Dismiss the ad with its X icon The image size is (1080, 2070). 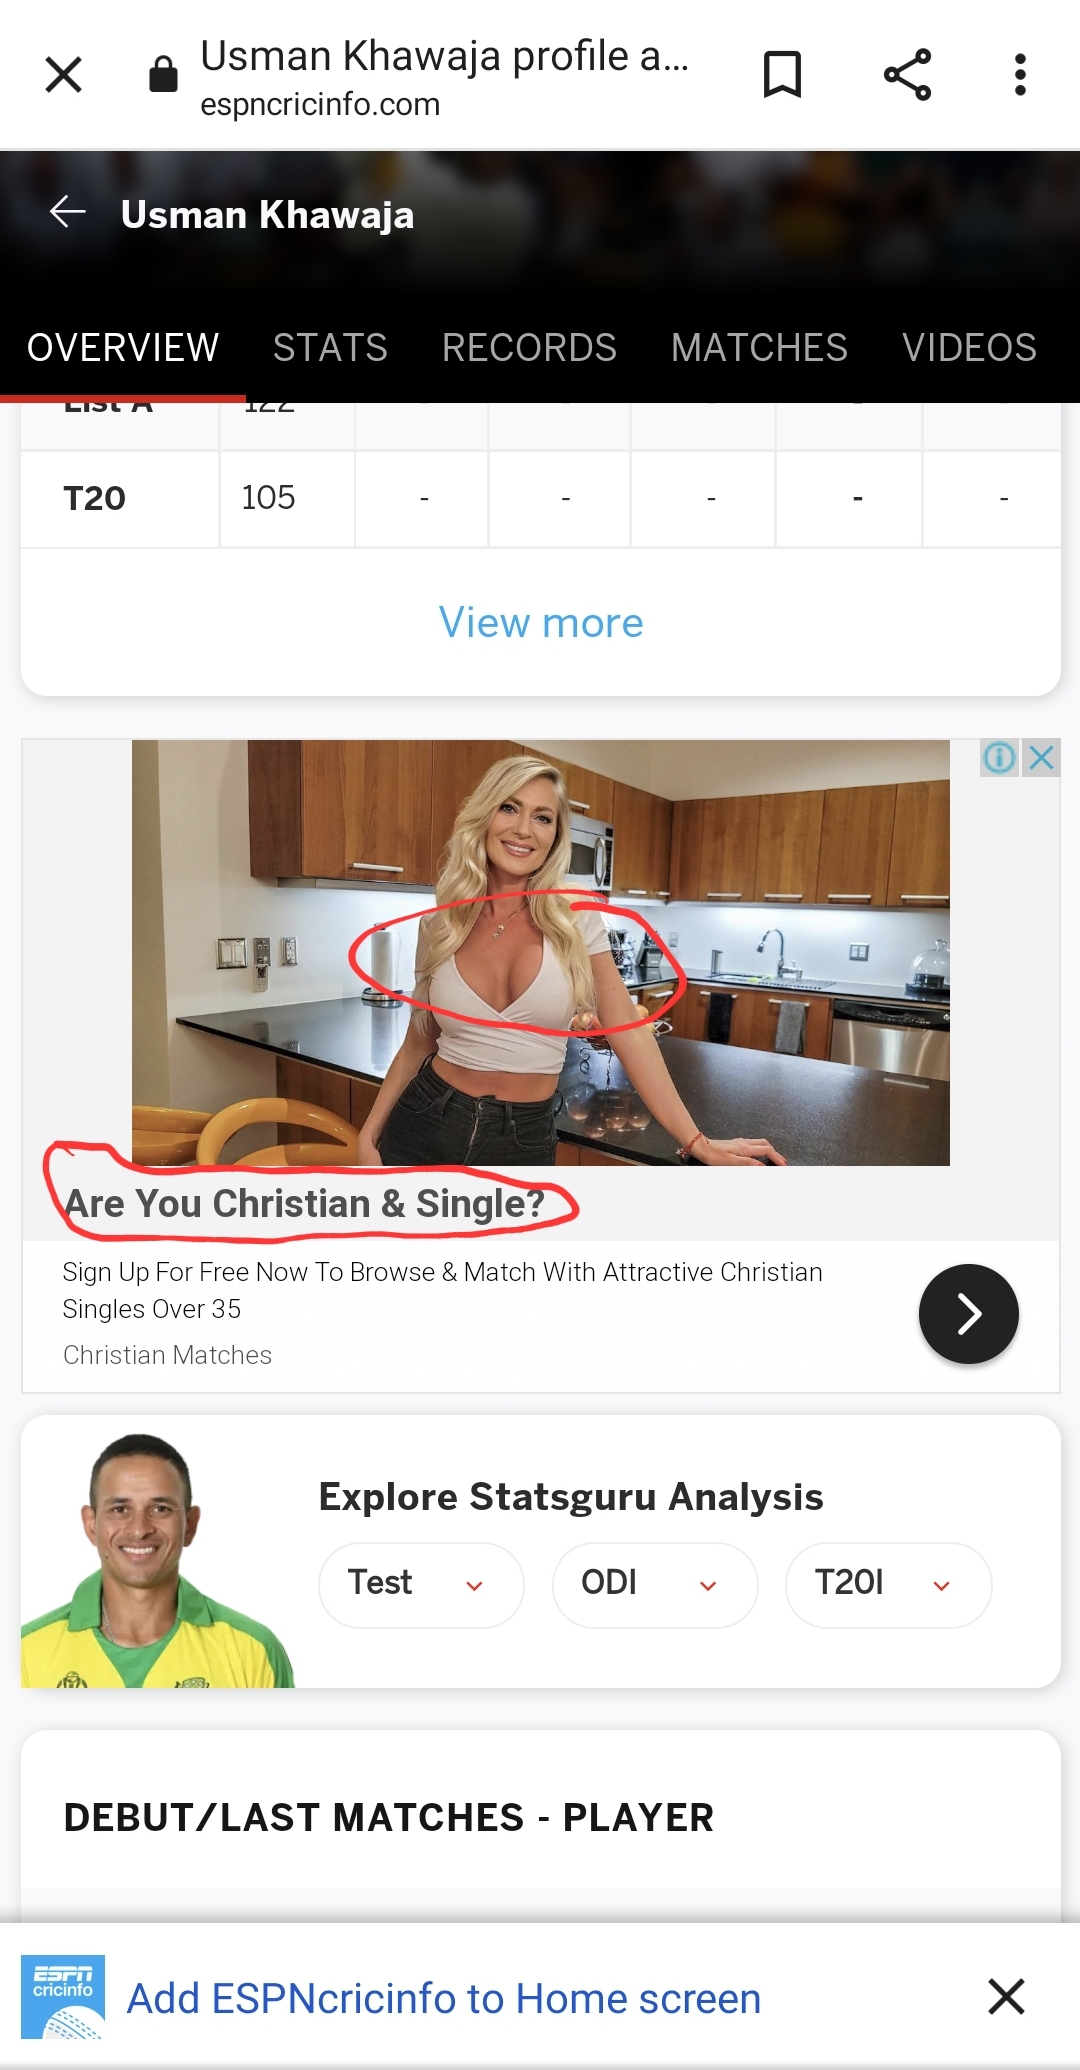pos(1041,758)
